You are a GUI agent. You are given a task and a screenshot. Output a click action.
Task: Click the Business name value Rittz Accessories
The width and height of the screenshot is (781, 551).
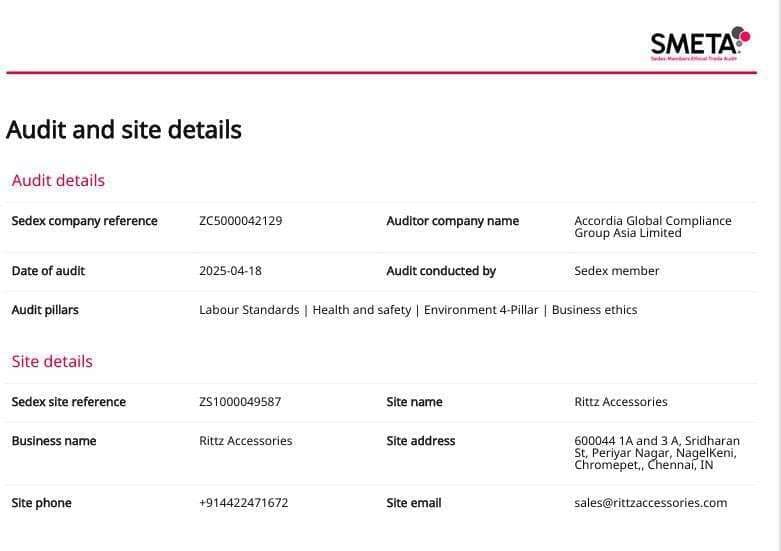point(246,441)
